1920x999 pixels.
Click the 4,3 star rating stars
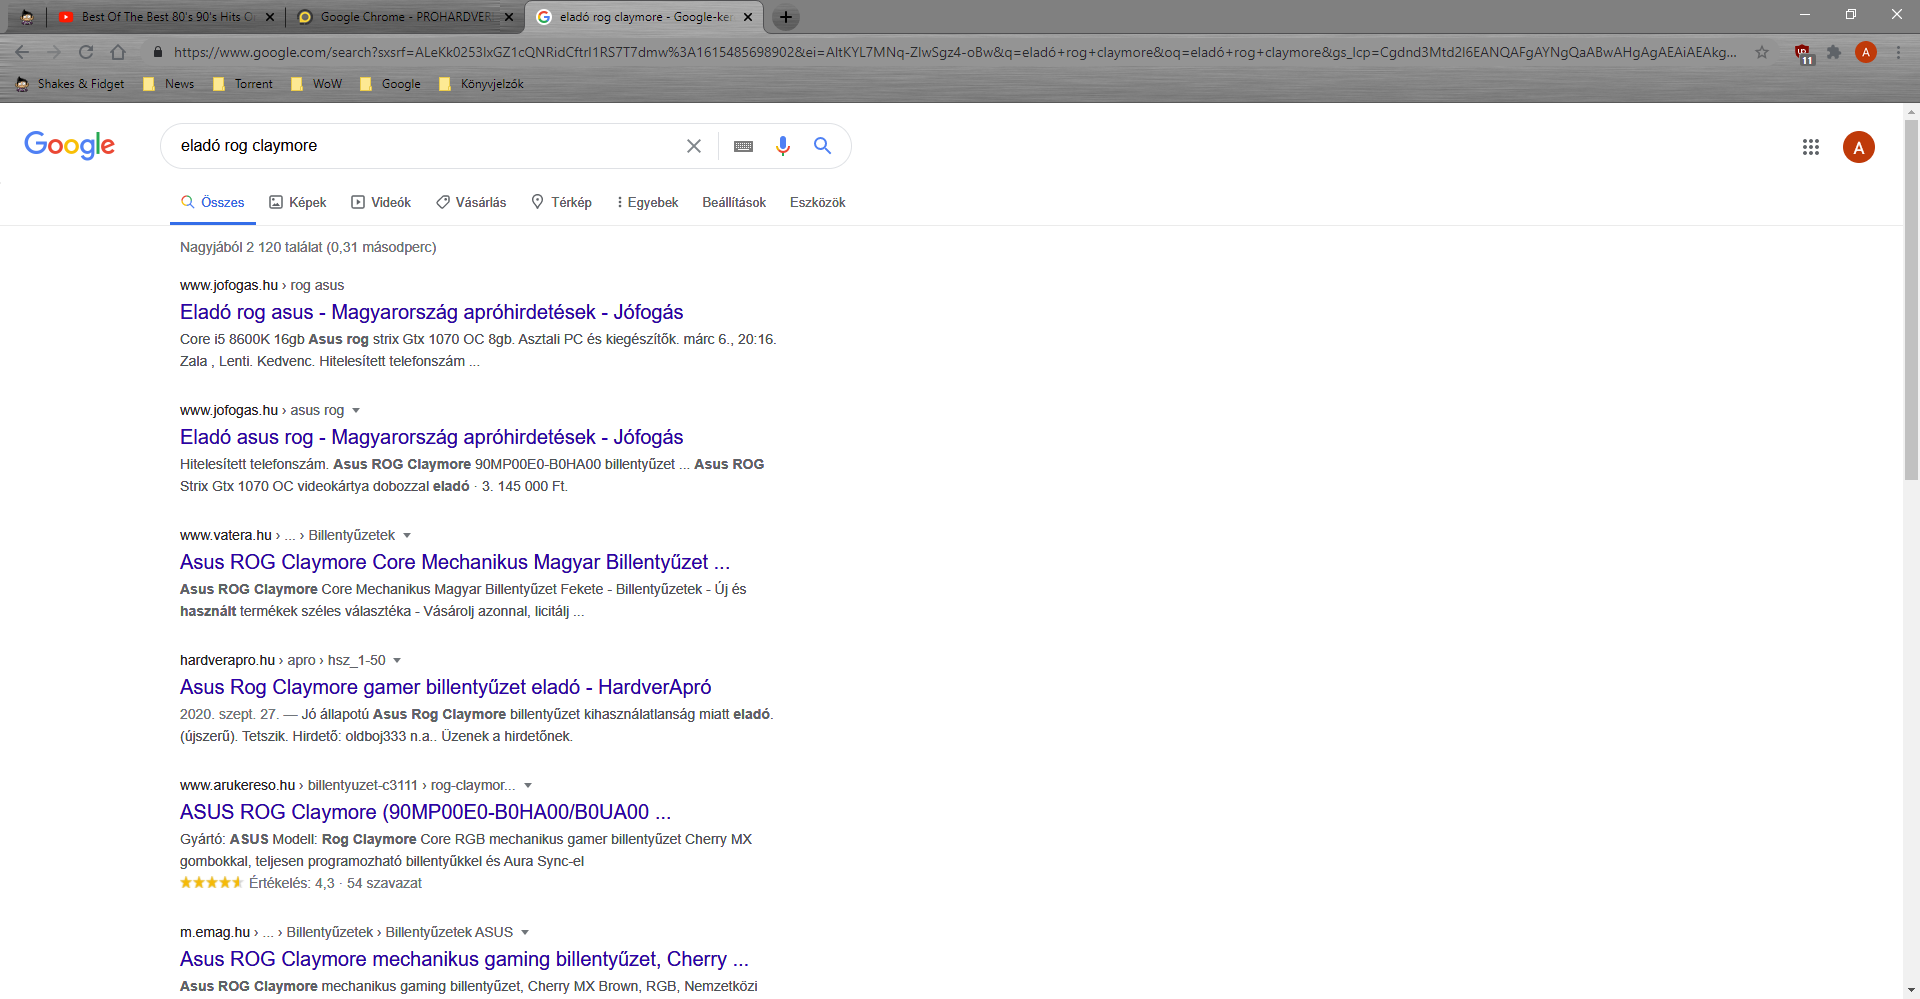pos(211,883)
